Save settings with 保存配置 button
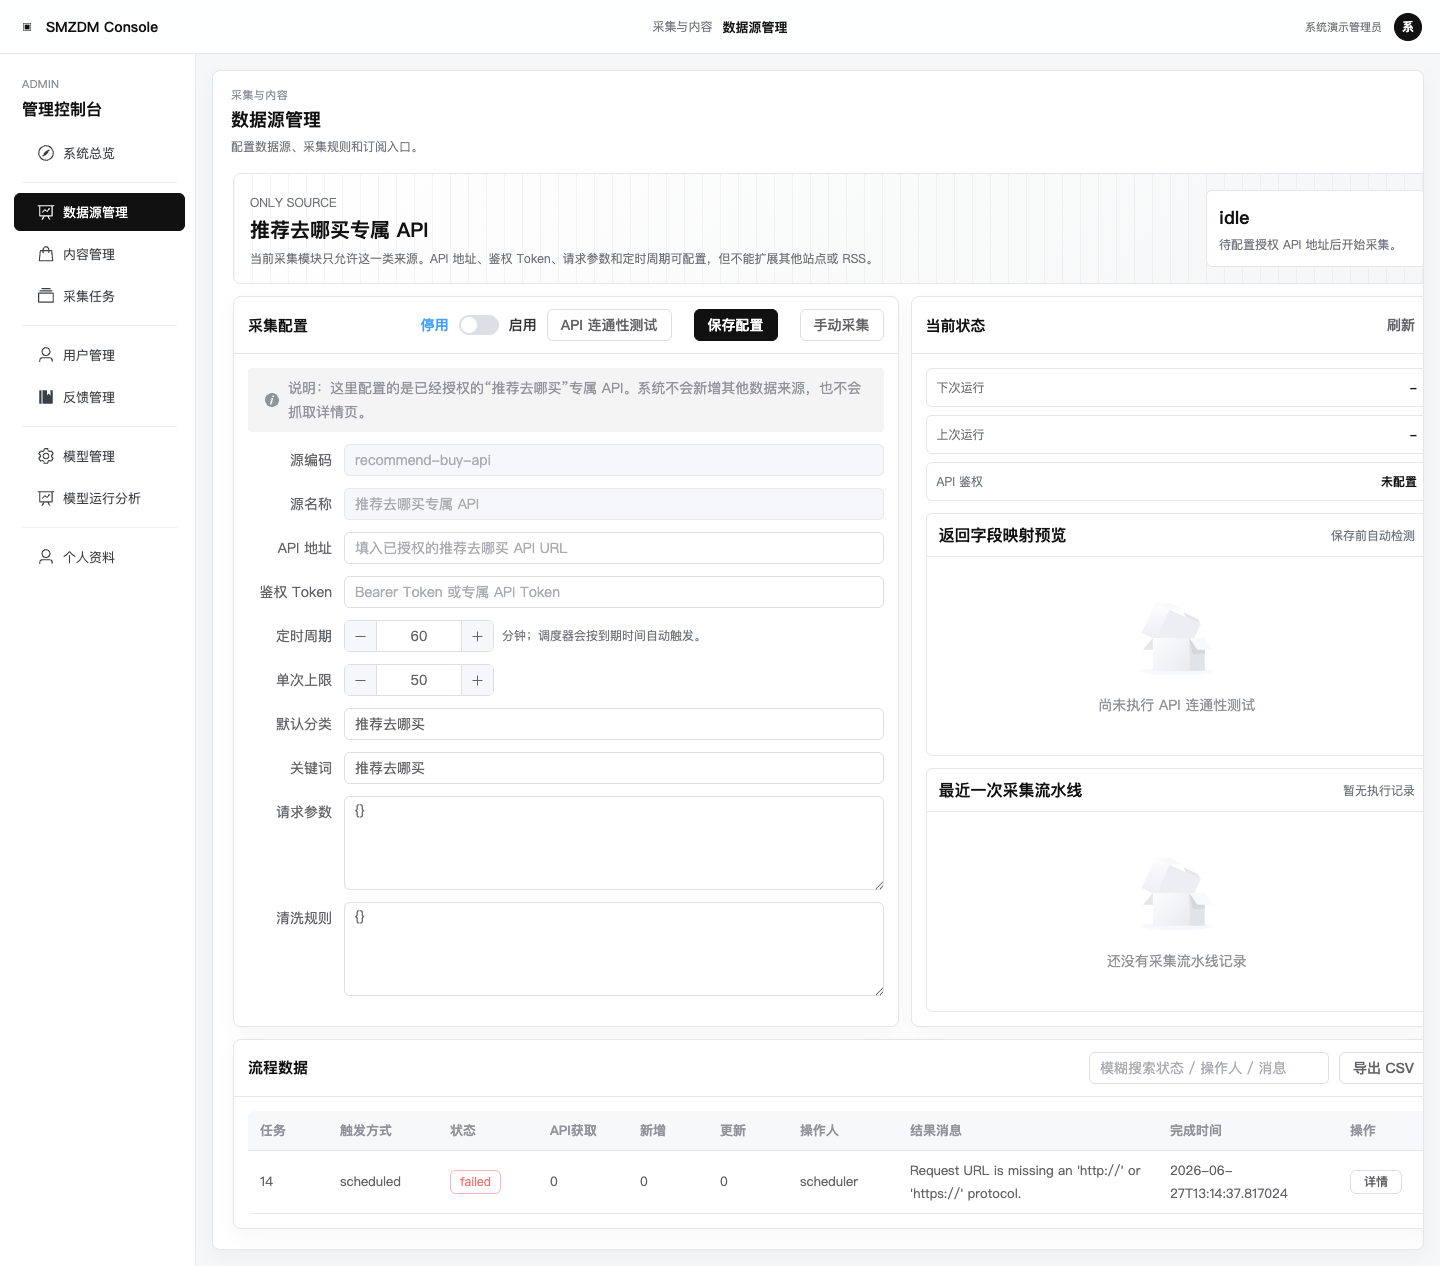This screenshot has height=1266, width=1440. point(735,325)
